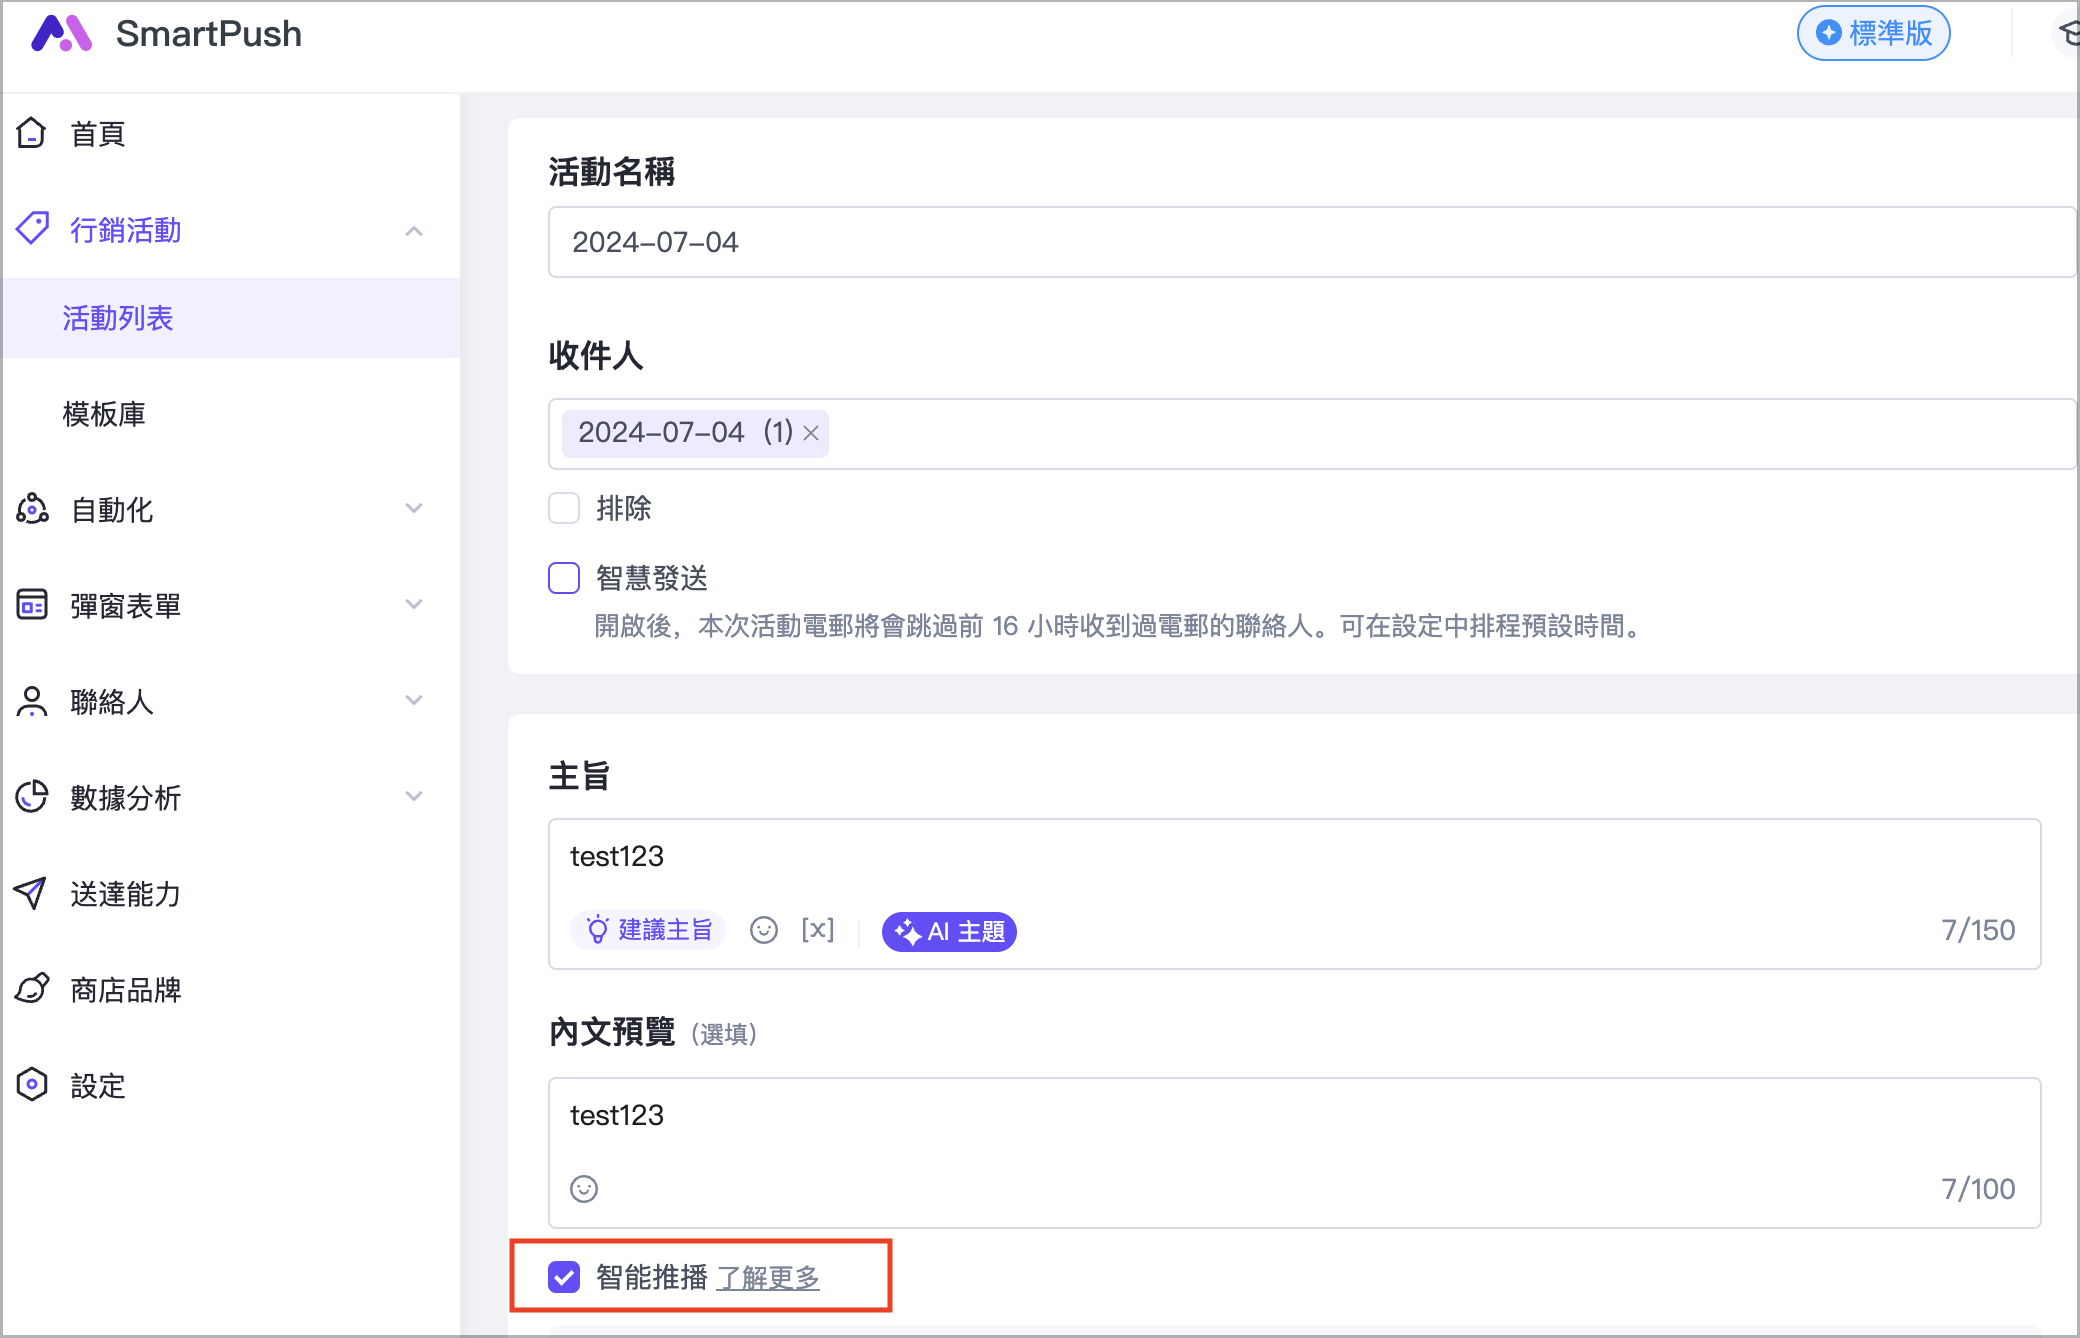Viewport: 2080px width, 1338px height.
Task: Uncheck the 智能推播 checkbox
Action: point(564,1277)
